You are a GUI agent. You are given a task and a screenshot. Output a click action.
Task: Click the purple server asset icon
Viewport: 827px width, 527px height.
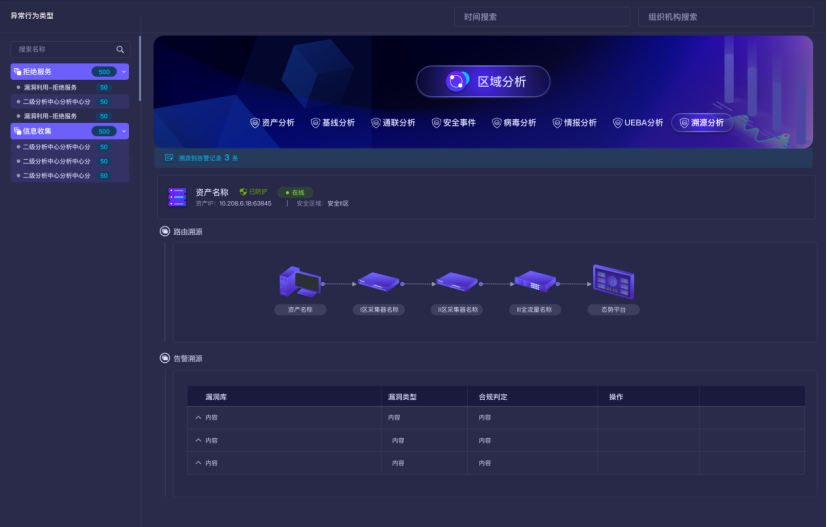pyautogui.click(x=178, y=197)
